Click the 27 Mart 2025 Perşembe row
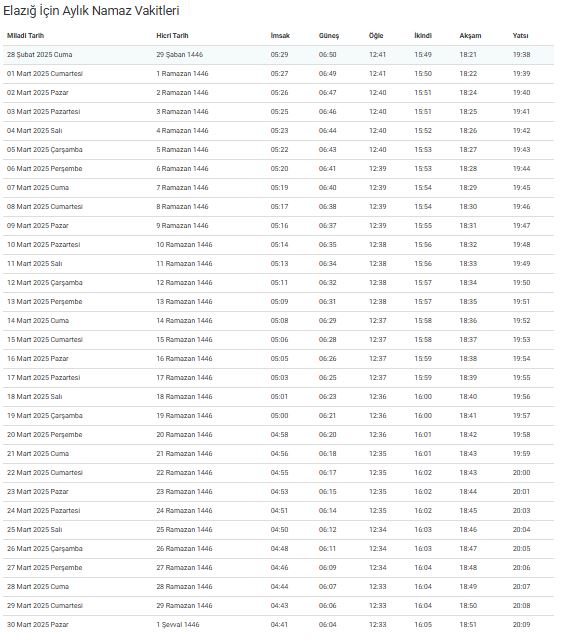This screenshot has width=561, height=640. tap(278, 567)
